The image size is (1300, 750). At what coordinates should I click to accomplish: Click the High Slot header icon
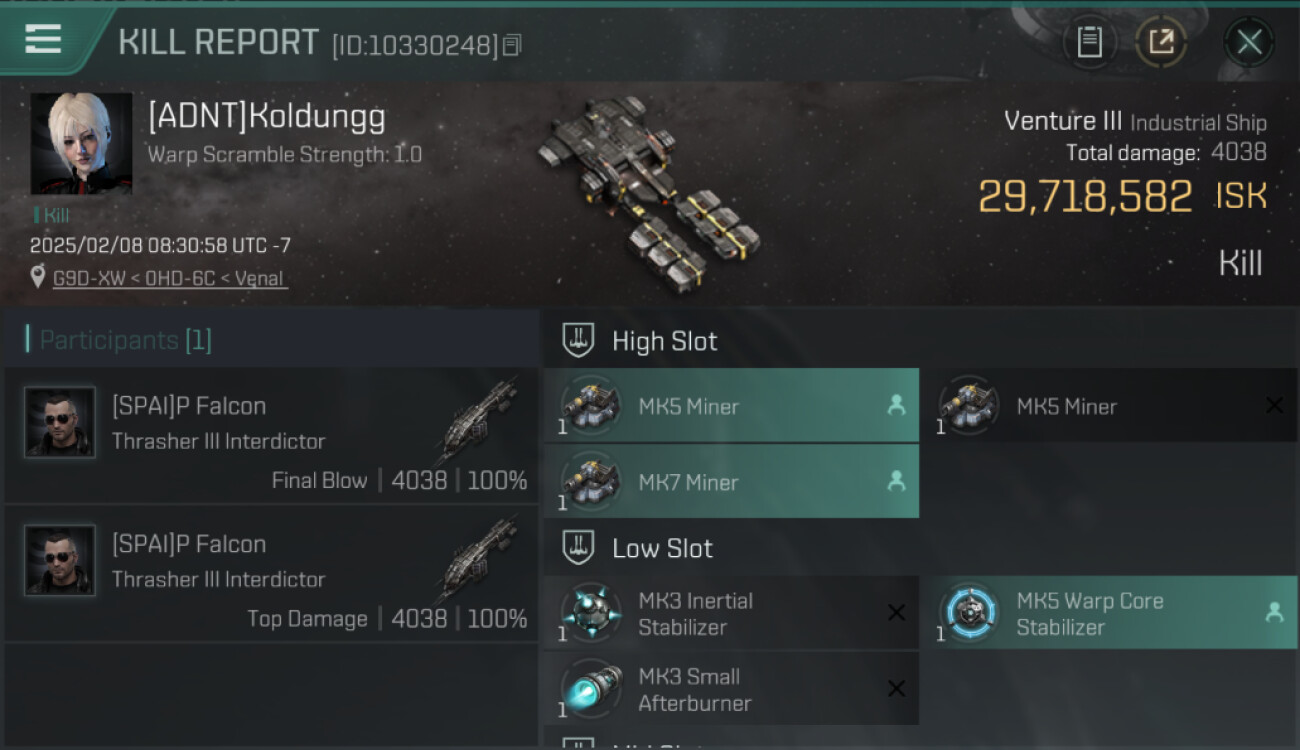578,341
